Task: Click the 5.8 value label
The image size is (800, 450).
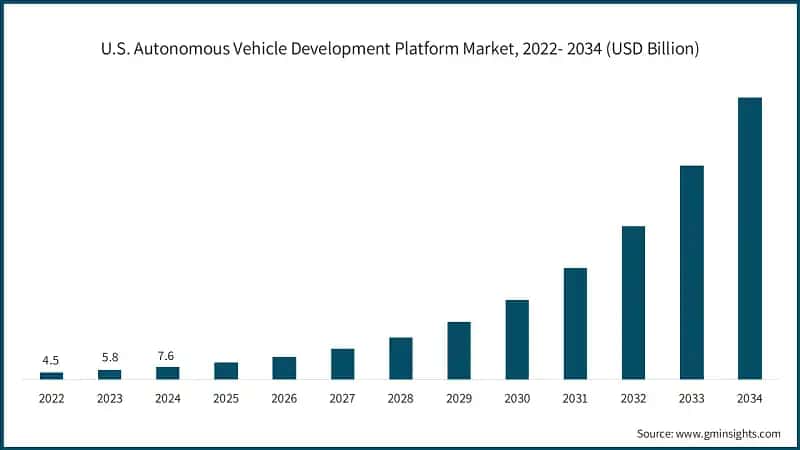Action: pos(110,358)
